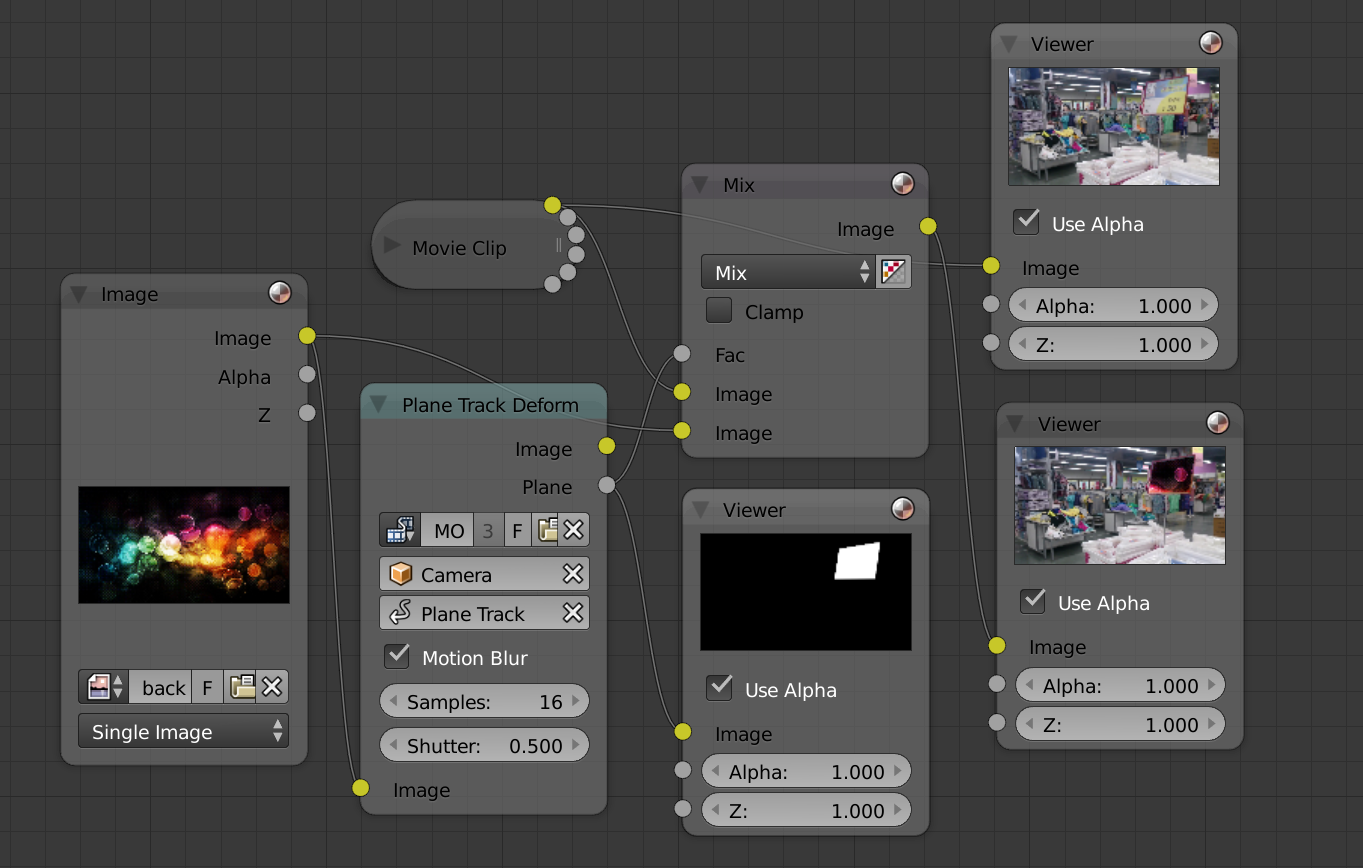
Task: Open the clip file in Plane Track Deform
Action: point(545,530)
